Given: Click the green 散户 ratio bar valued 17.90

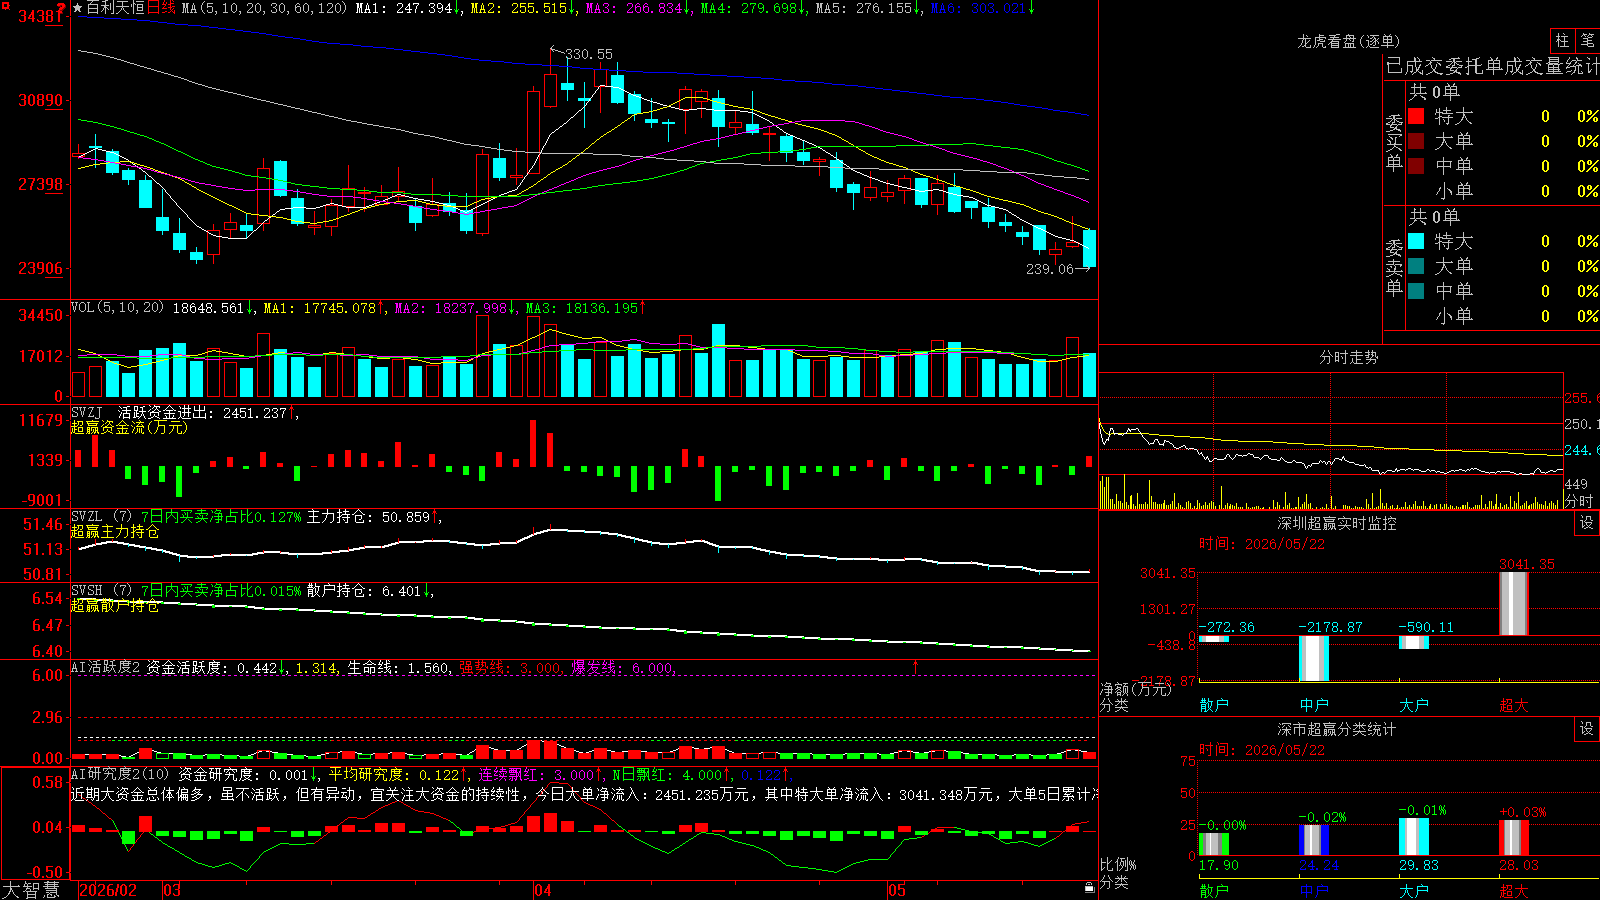Looking at the screenshot, I should [1214, 844].
